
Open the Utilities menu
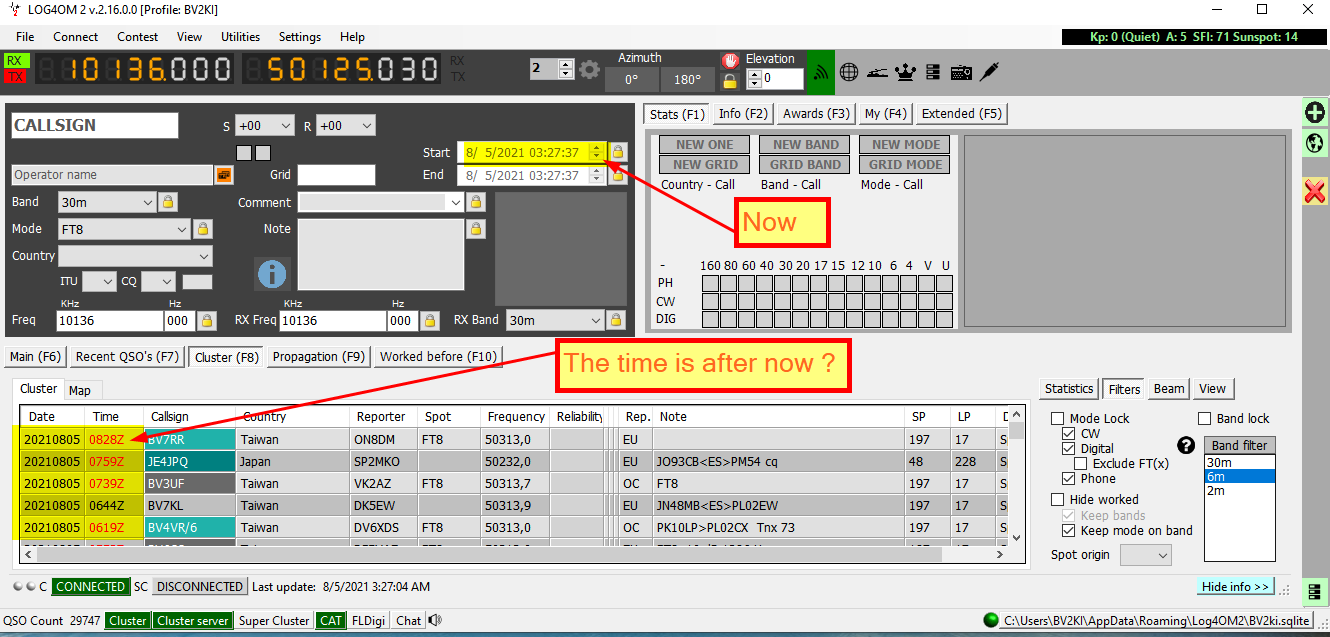pos(241,37)
